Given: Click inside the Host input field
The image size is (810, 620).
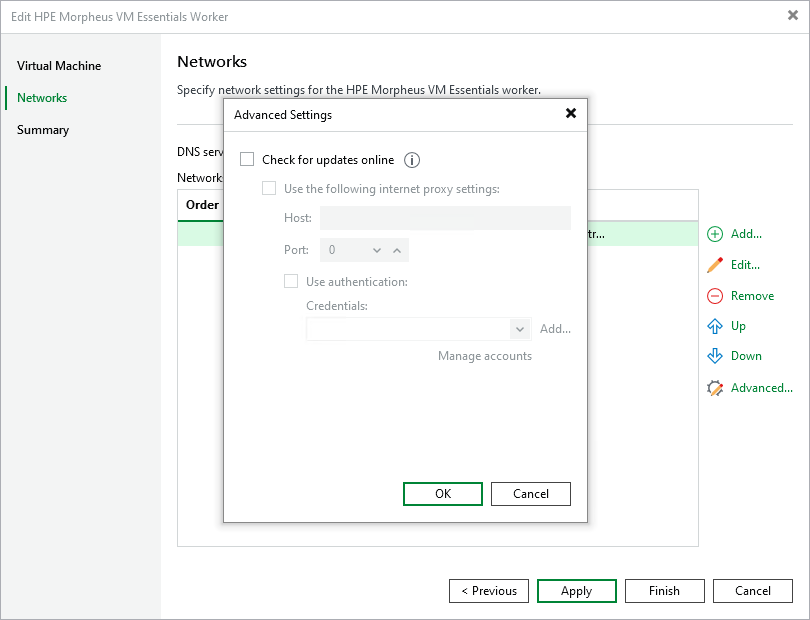Looking at the screenshot, I should 445,218.
